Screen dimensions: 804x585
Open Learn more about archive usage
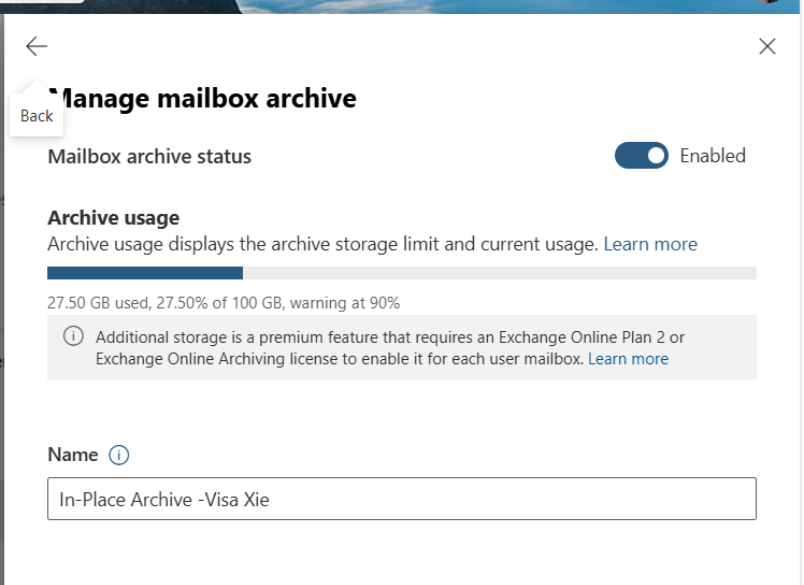(x=650, y=243)
